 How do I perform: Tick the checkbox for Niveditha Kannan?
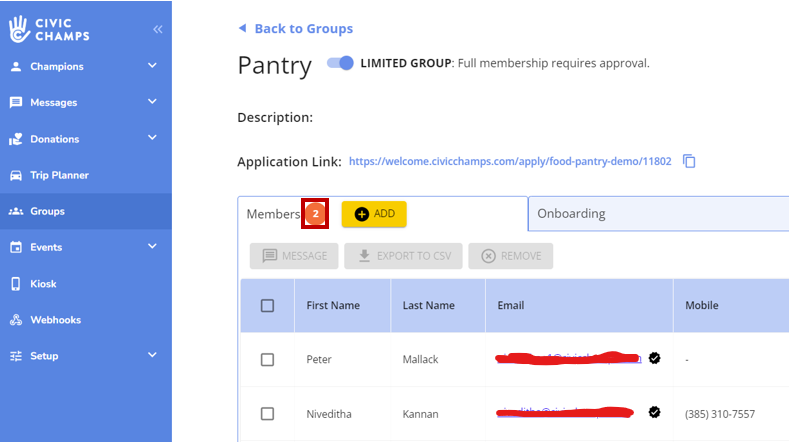[267, 413]
